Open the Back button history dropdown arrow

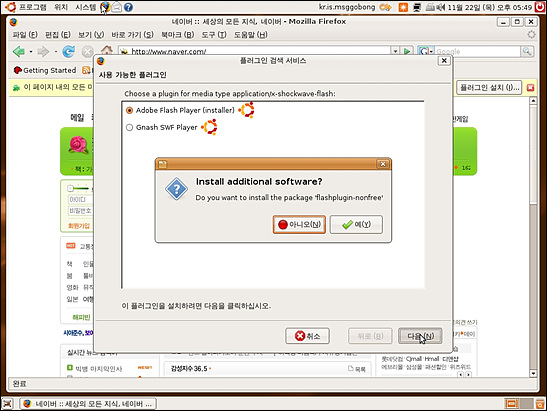[31, 52]
